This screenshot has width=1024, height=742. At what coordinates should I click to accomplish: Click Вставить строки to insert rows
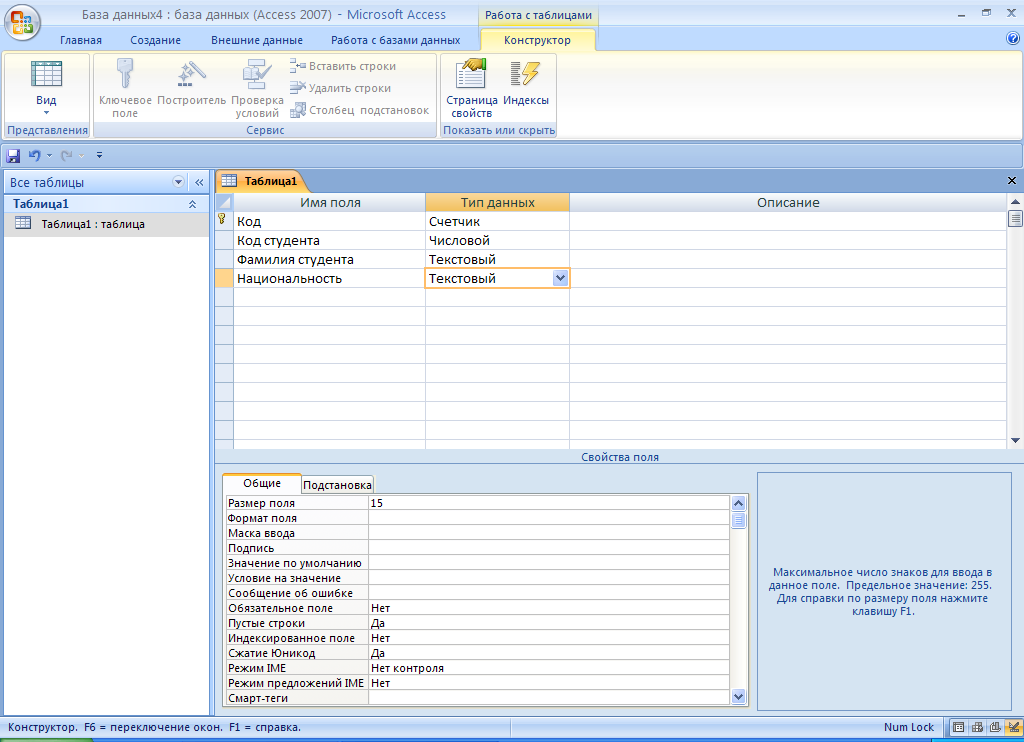tap(343, 66)
